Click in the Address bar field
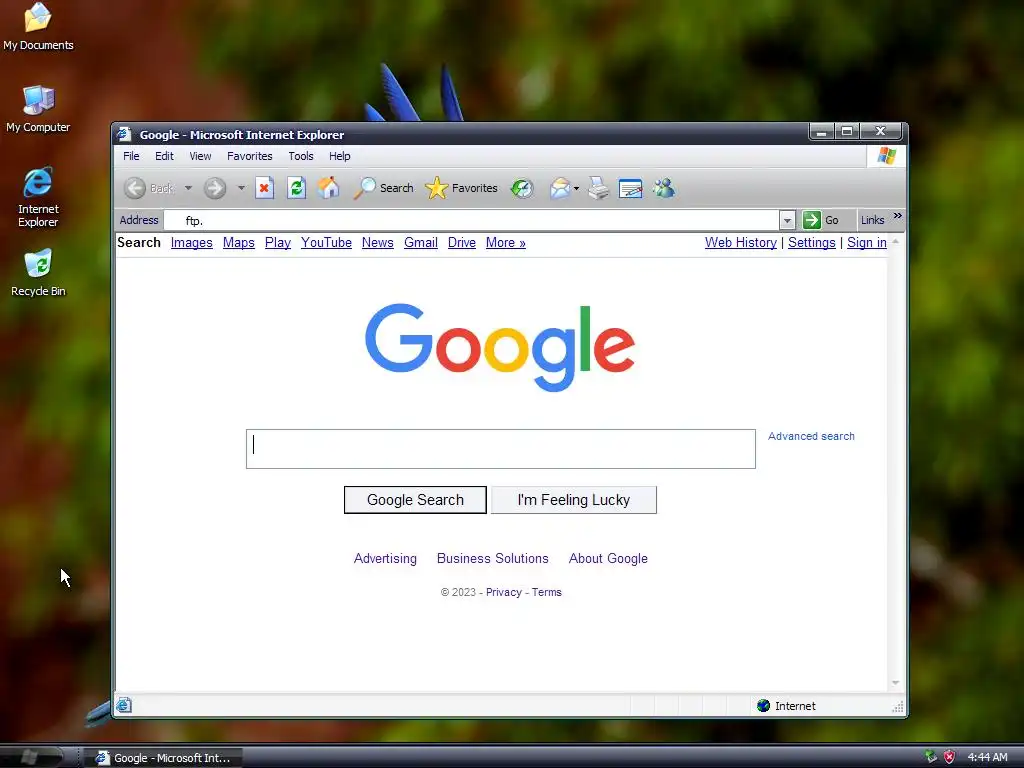 tap(472, 221)
